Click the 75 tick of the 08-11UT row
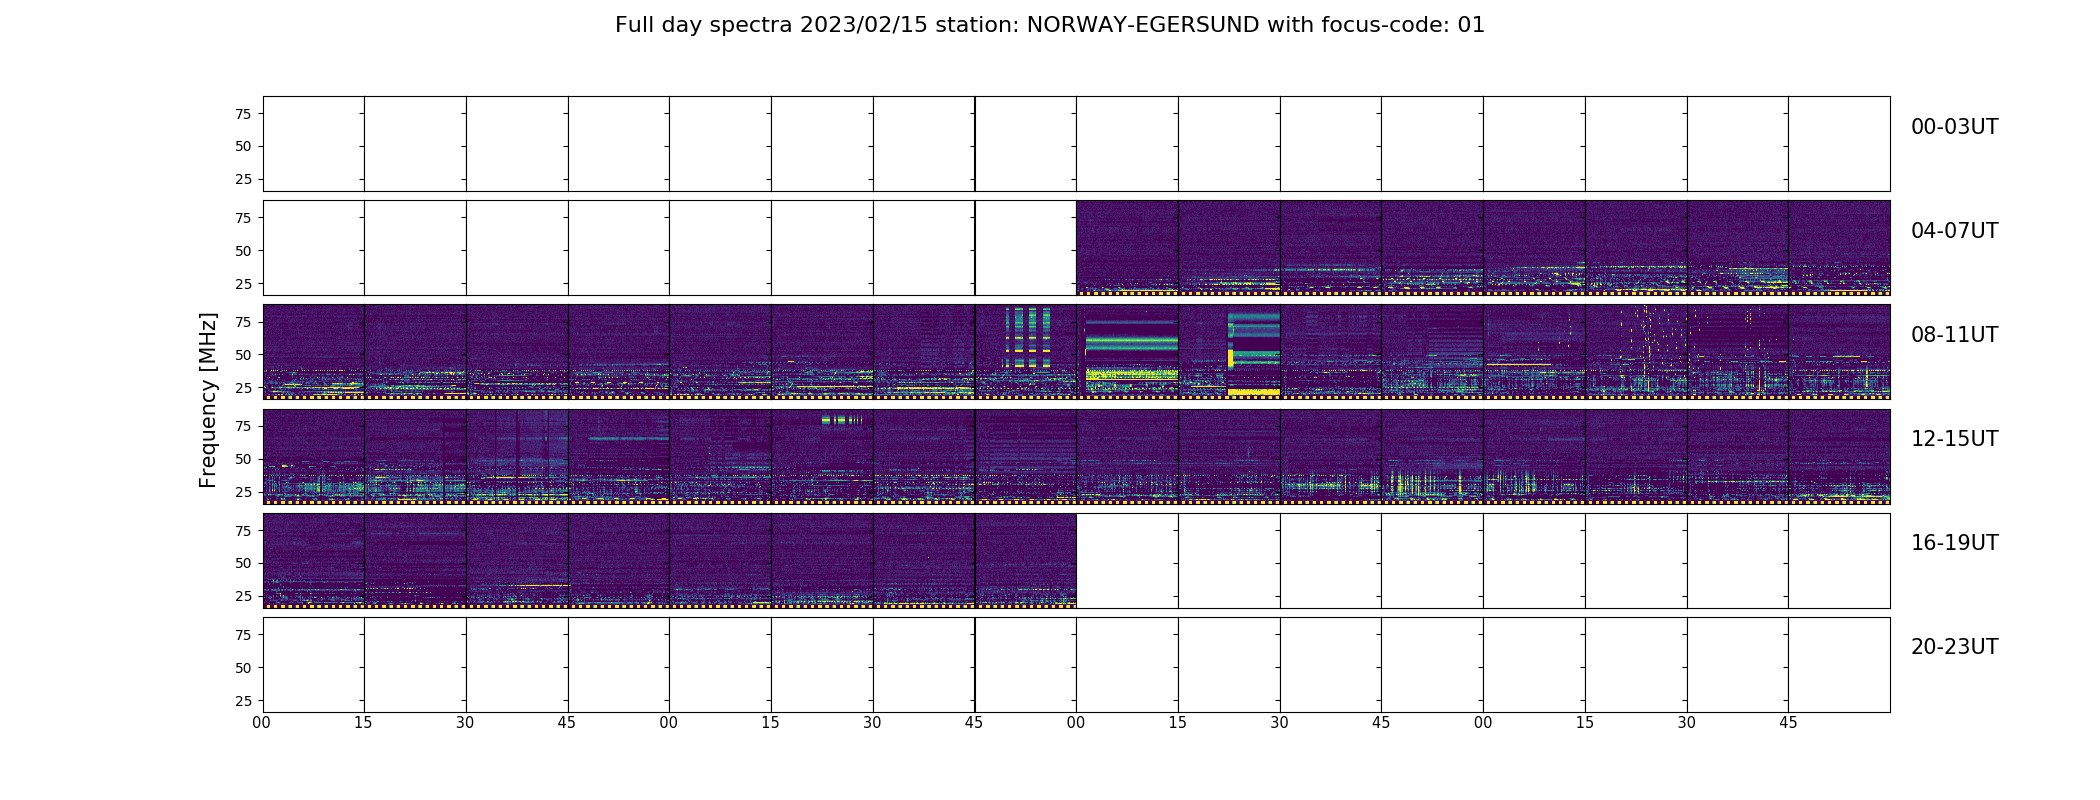This screenshot has width=2100, height=800. coord(242,322)
